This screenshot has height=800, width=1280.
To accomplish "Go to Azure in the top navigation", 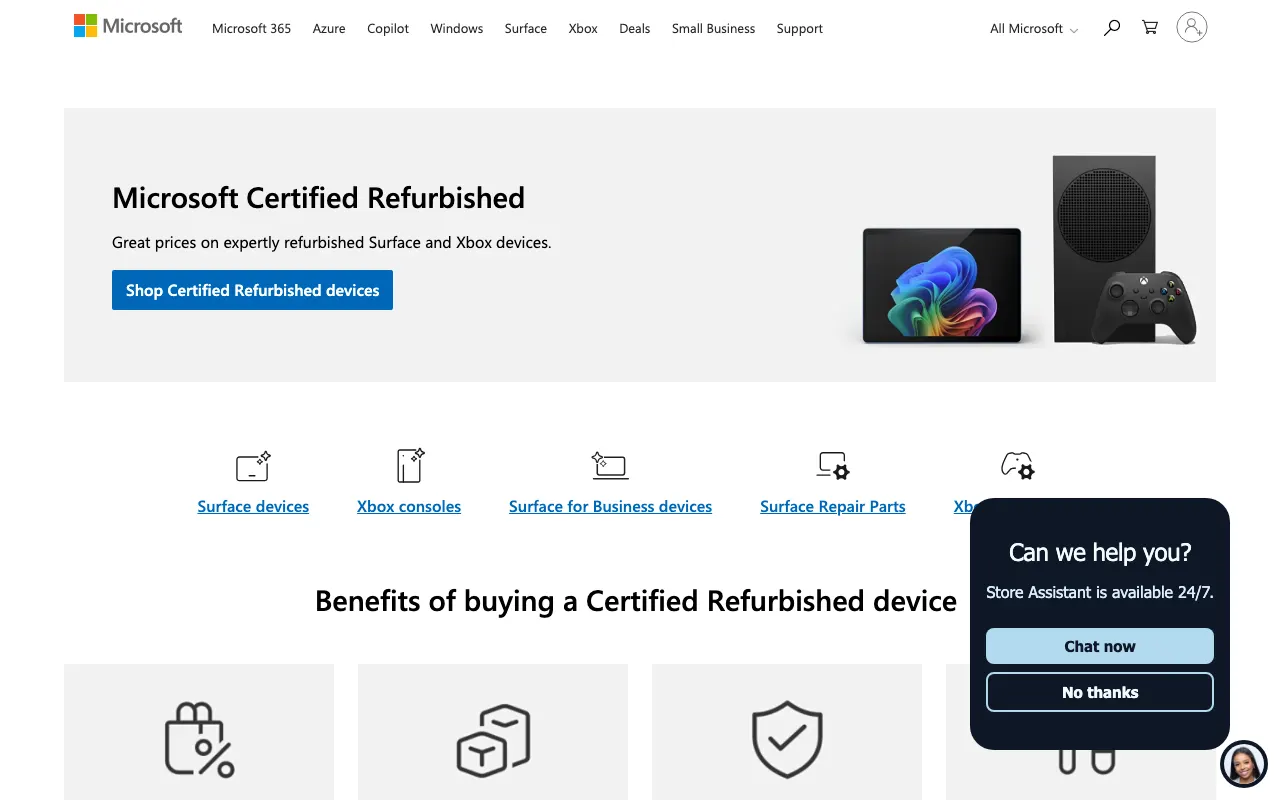I will (329, 29).
